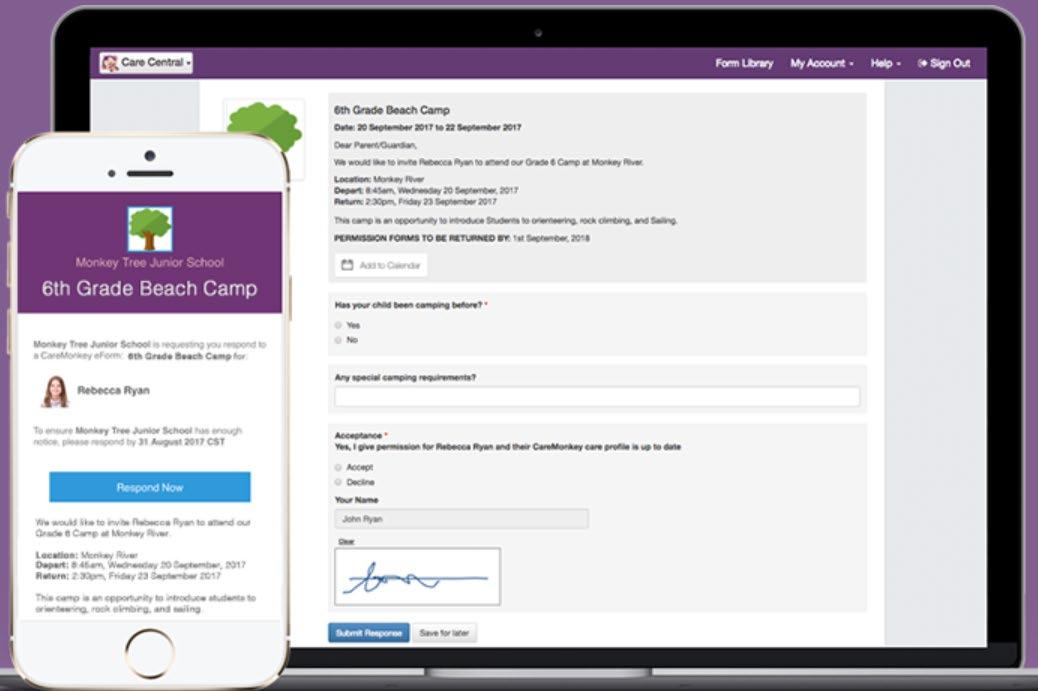This screenshot has width=1038, height=691.
Task: Click the Care Central avatar icon
Action: click(x=109, y=63)
